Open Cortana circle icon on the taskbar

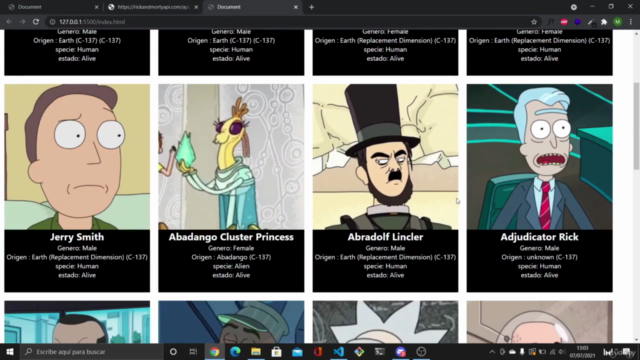[173, 351]
